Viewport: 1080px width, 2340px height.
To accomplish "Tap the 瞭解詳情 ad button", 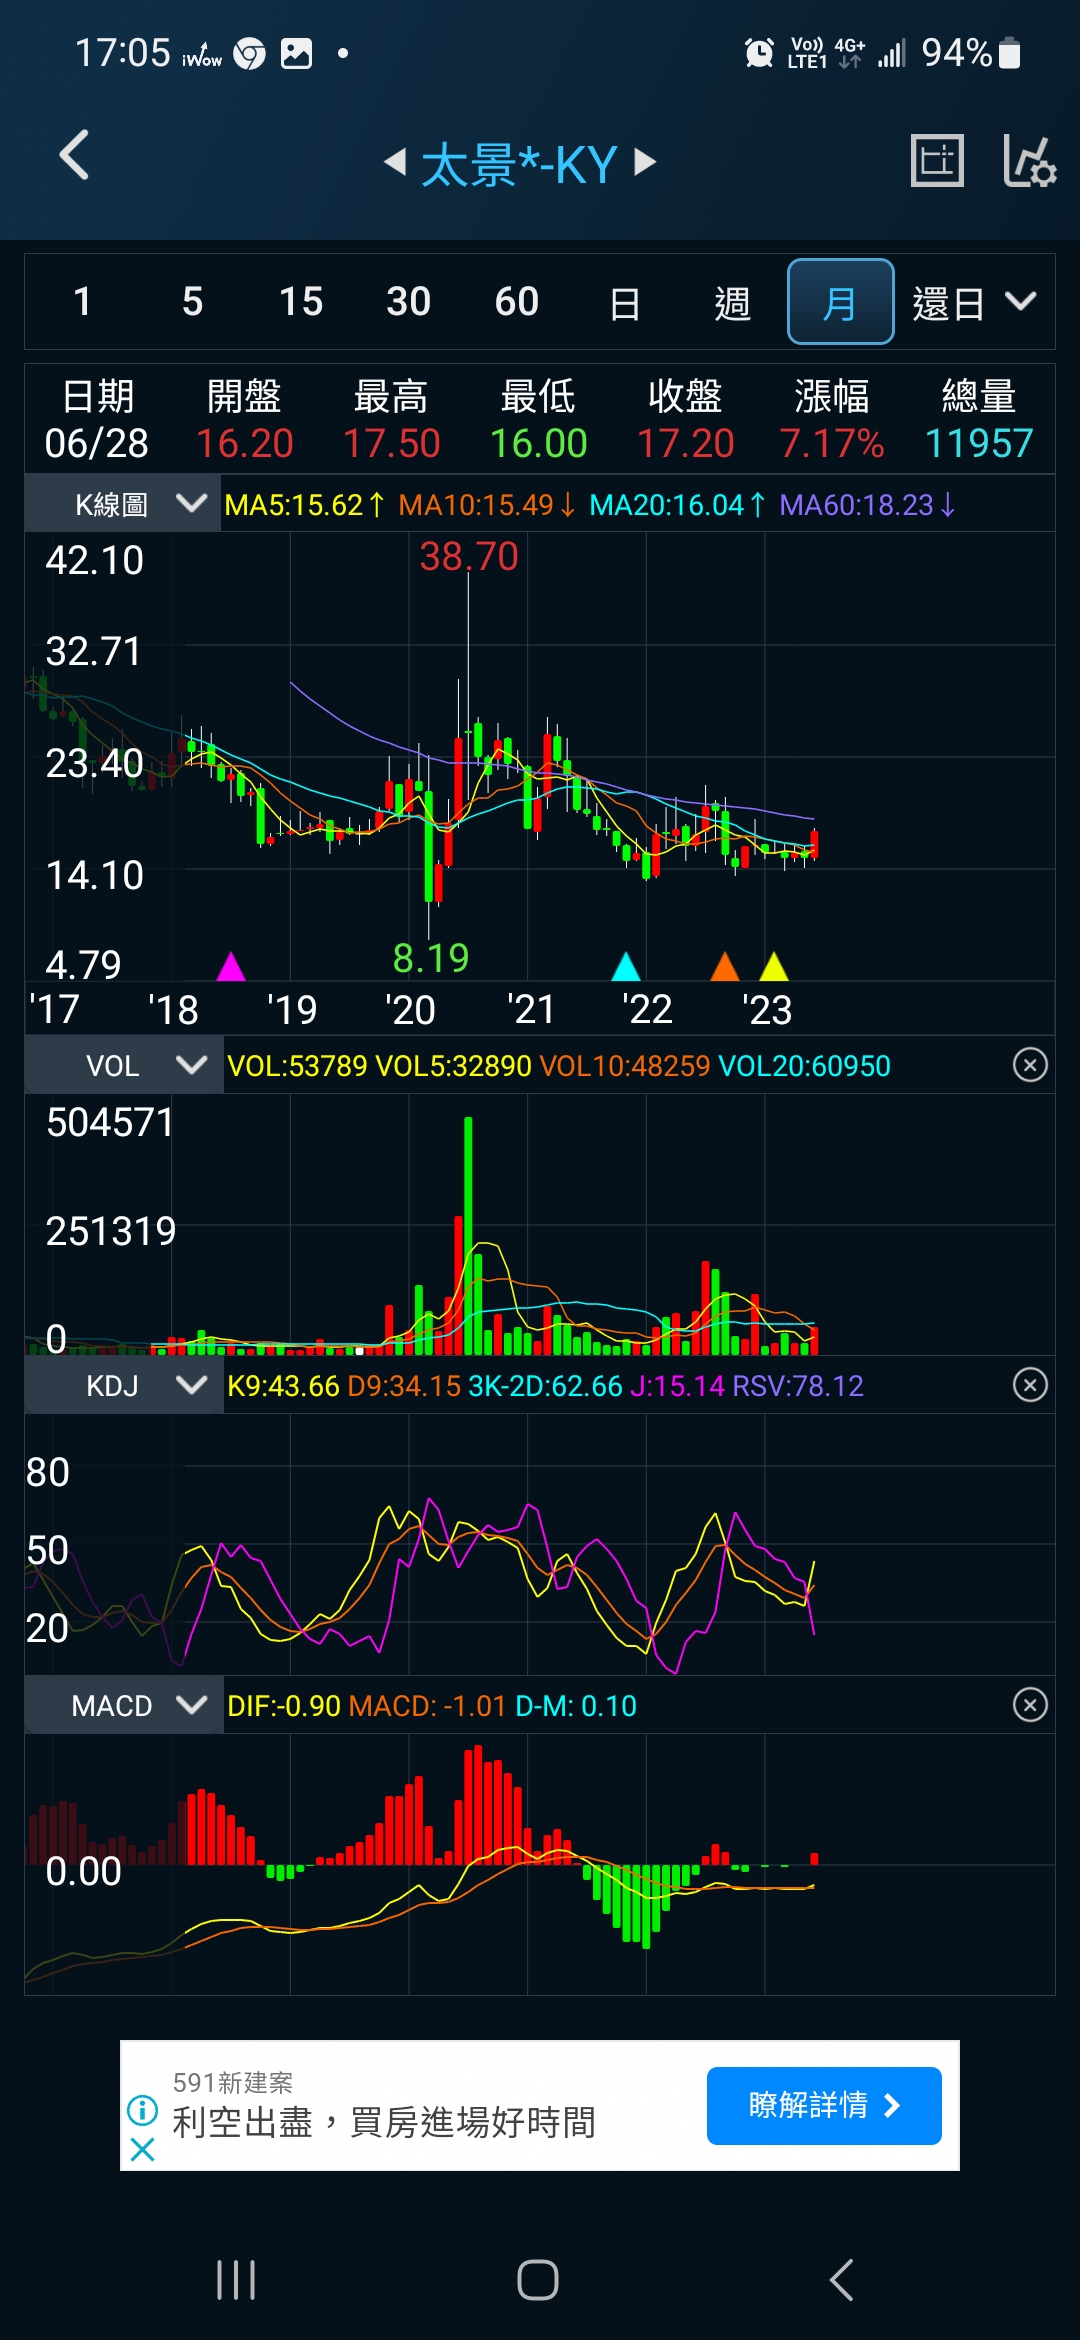I will (824, 2106).
